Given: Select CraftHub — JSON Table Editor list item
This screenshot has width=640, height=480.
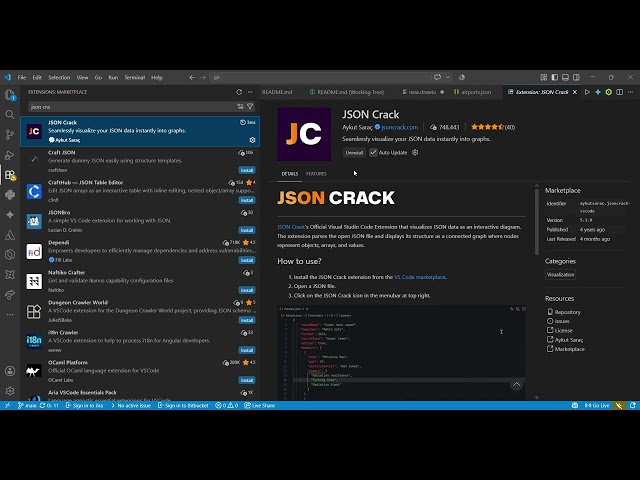Looking at the screenshot, I should coord(140,191).
